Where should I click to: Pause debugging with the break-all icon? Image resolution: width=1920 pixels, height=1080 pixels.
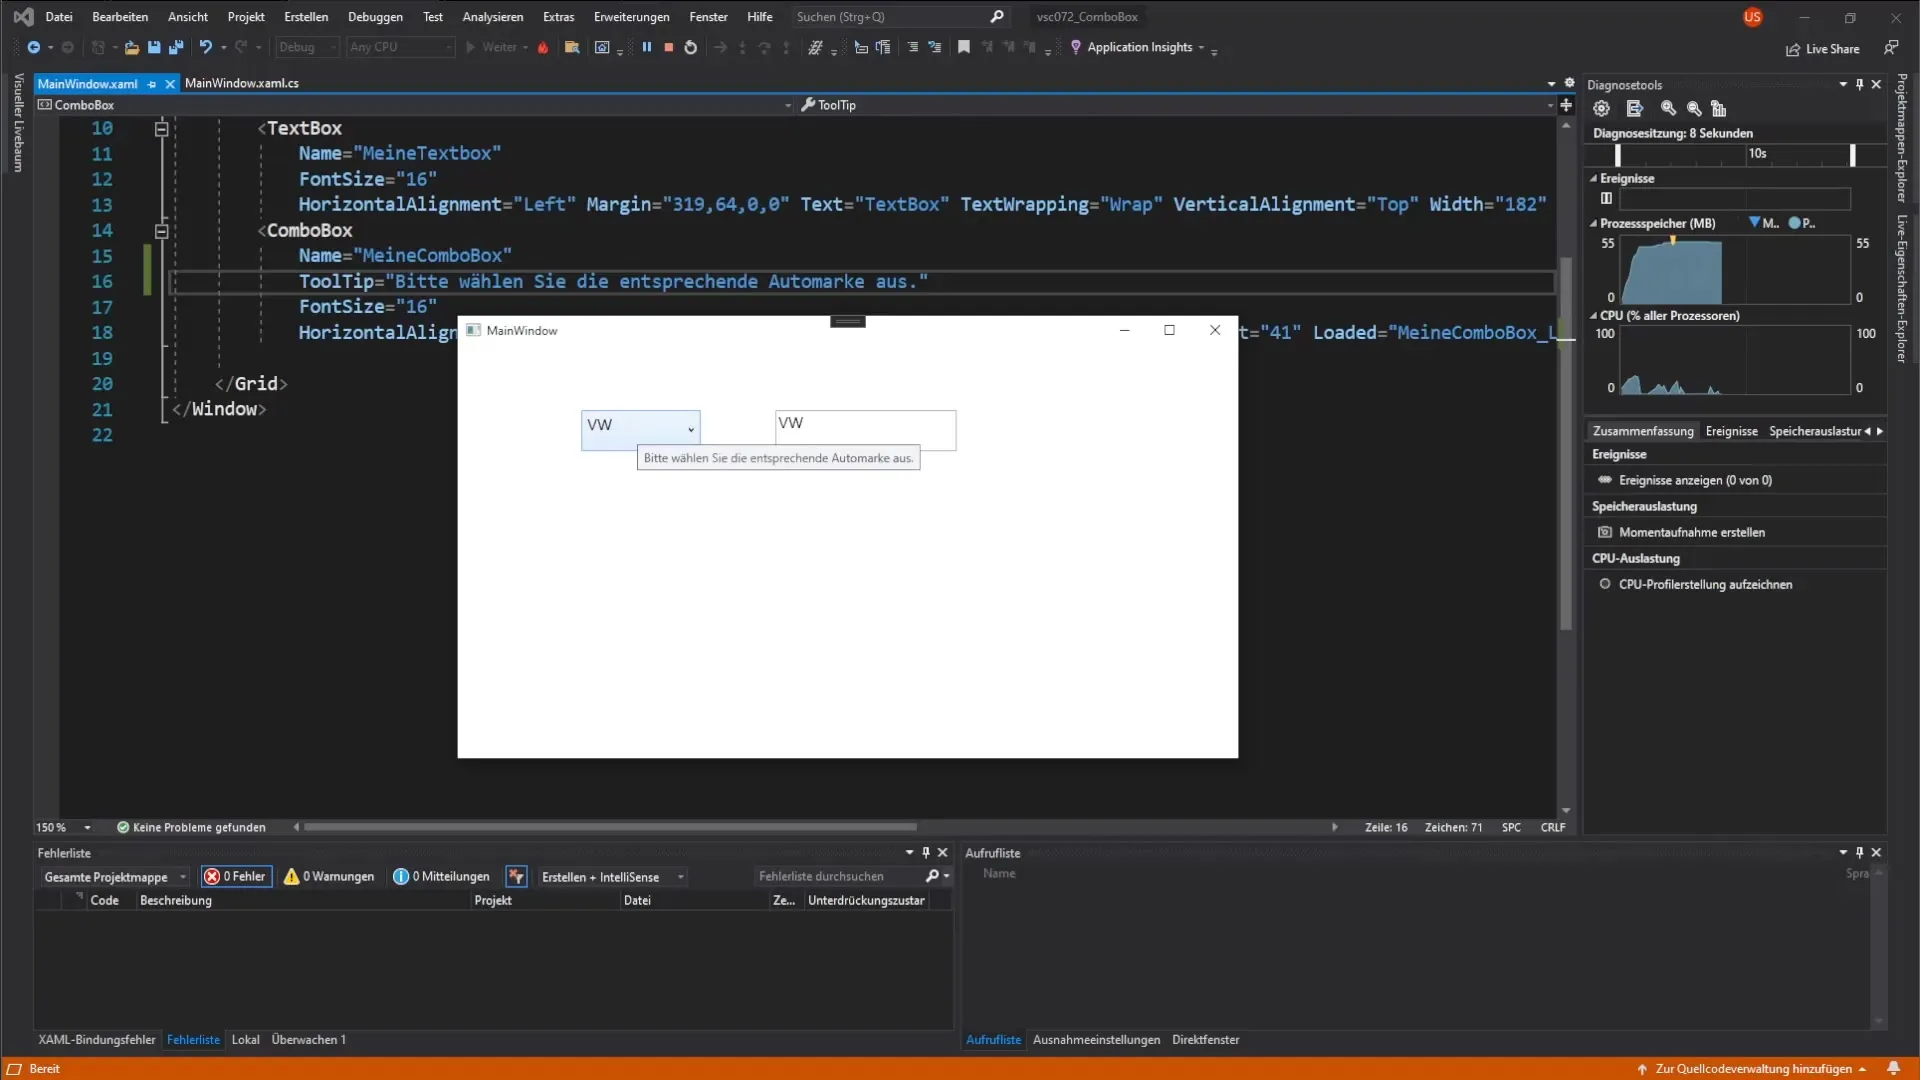(x=647, y=47)
